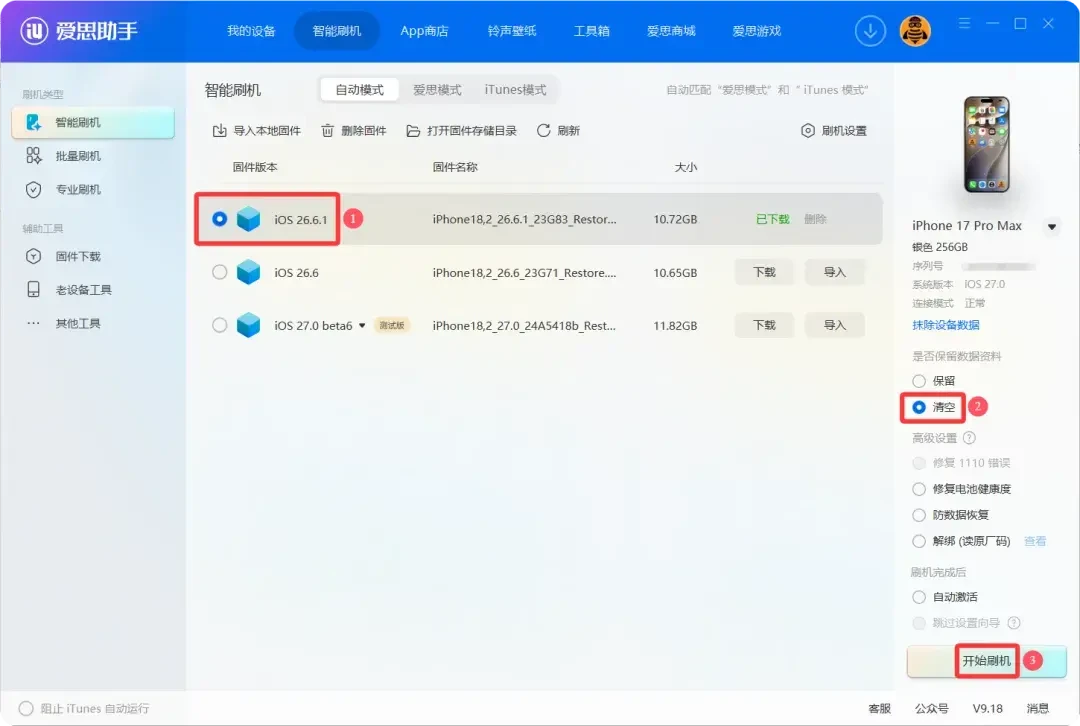
Task: Click the iOS 26.6 firmware cube icon
Action: [249, 272]
